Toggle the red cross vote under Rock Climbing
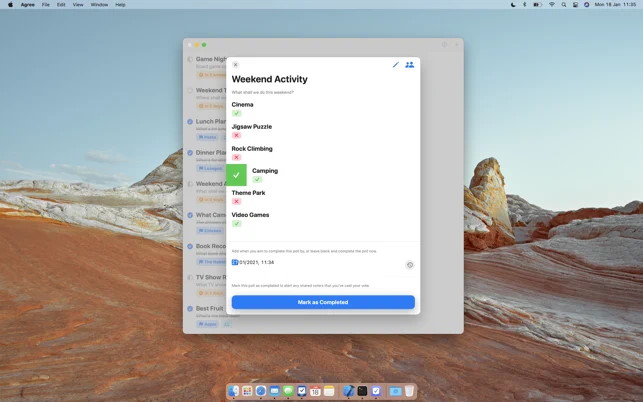This screenshot has height=402, width=643. tap(237, 158)
